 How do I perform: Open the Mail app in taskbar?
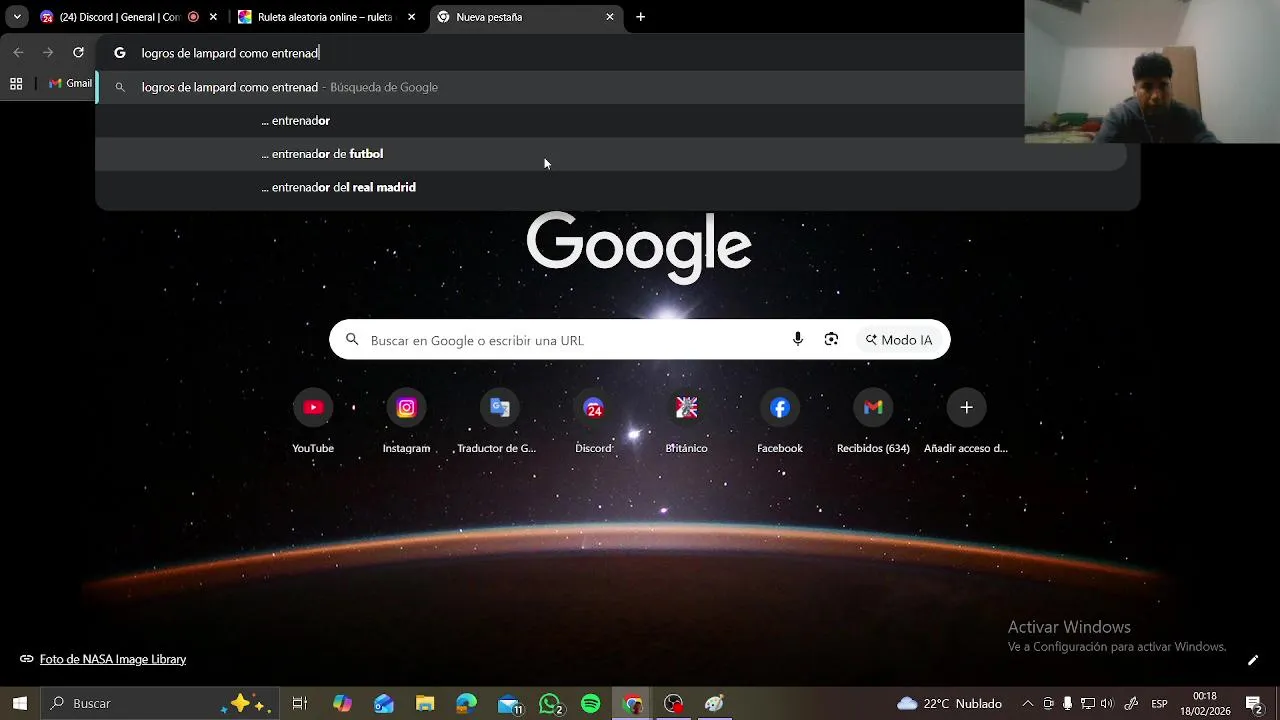(509, 704)
